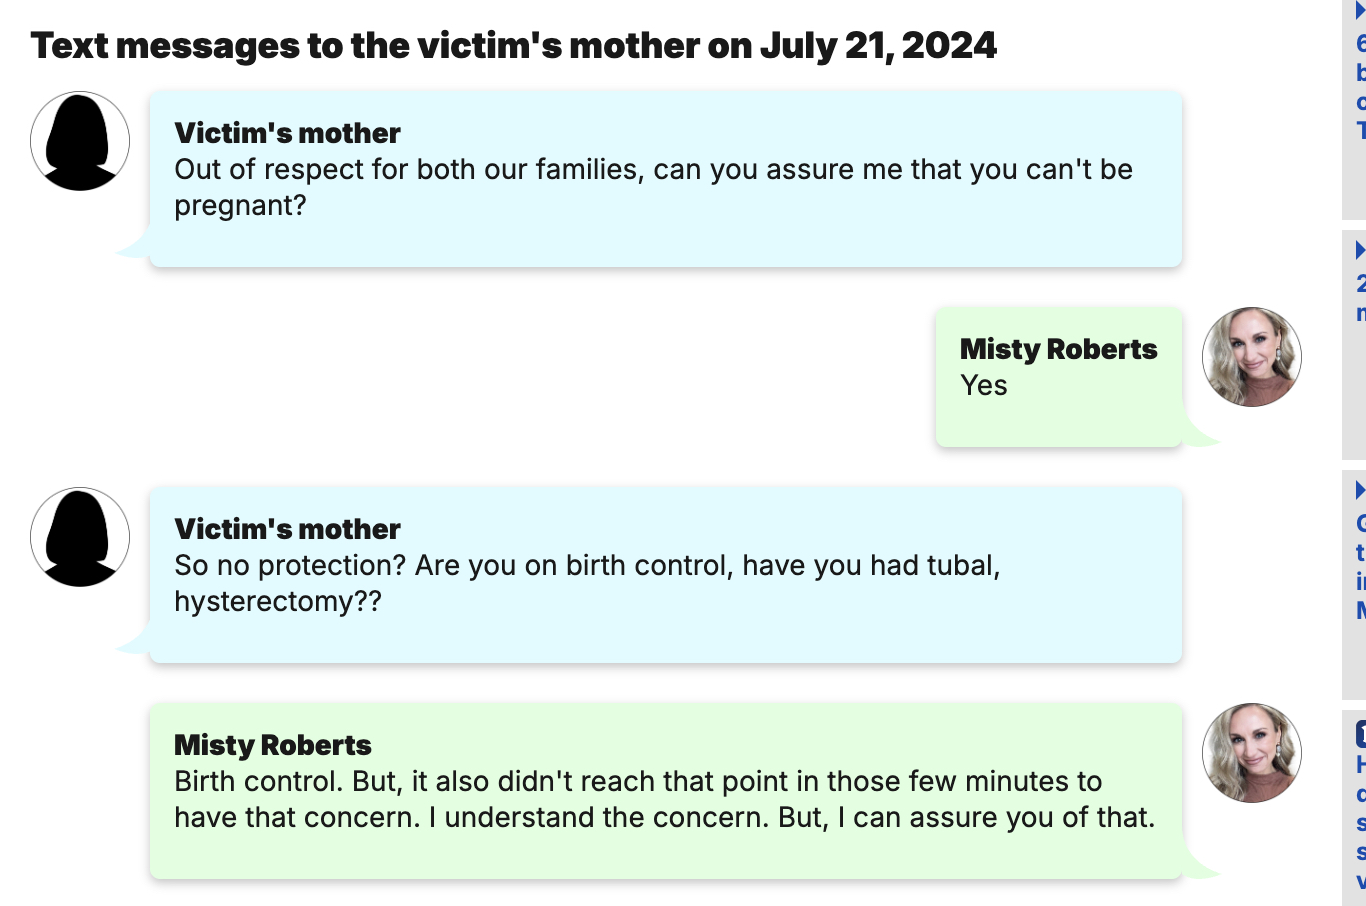The height and width of the screenshot is (906, 1366).
Task: Select 'Victim's mother' name above the pregnancy question
Action: (x=287, y=133)
